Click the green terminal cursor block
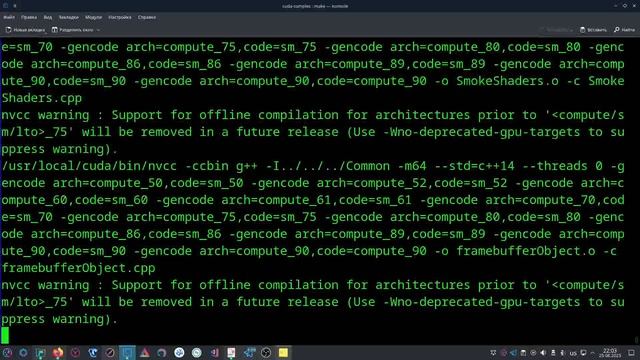Viewport: 640px width, 360px height. point(5,336)
